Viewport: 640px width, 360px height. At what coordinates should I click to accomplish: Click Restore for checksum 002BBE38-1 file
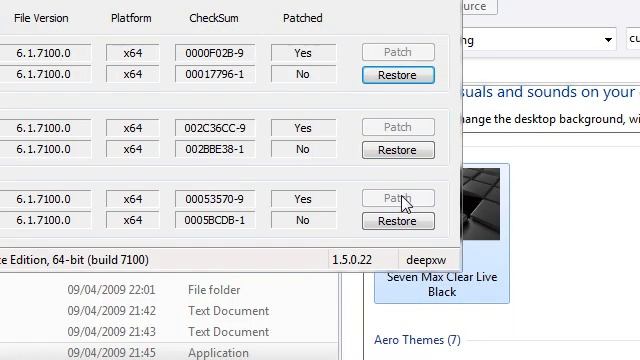point(398,150)
